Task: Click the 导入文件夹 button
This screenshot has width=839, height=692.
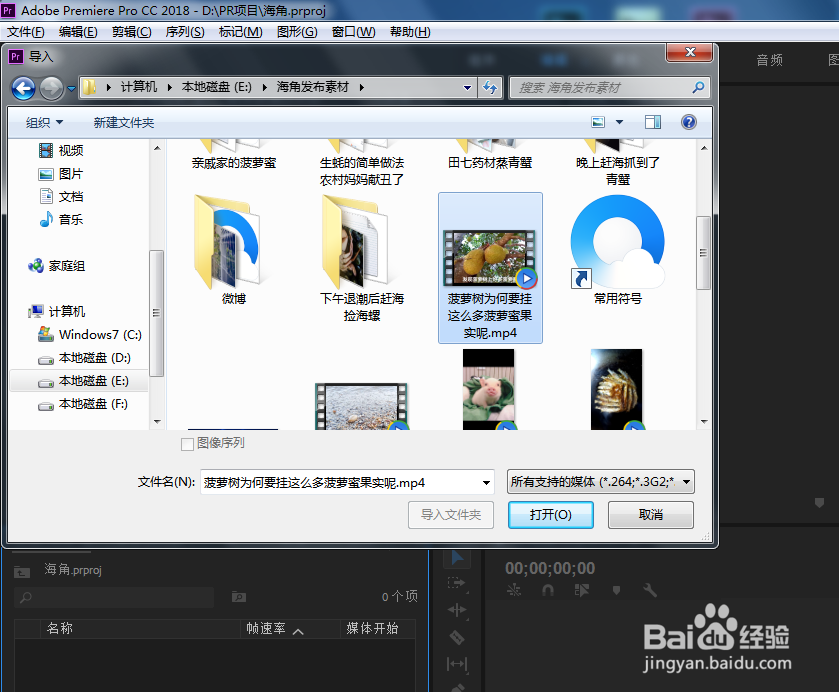Action: pos(451,515)
